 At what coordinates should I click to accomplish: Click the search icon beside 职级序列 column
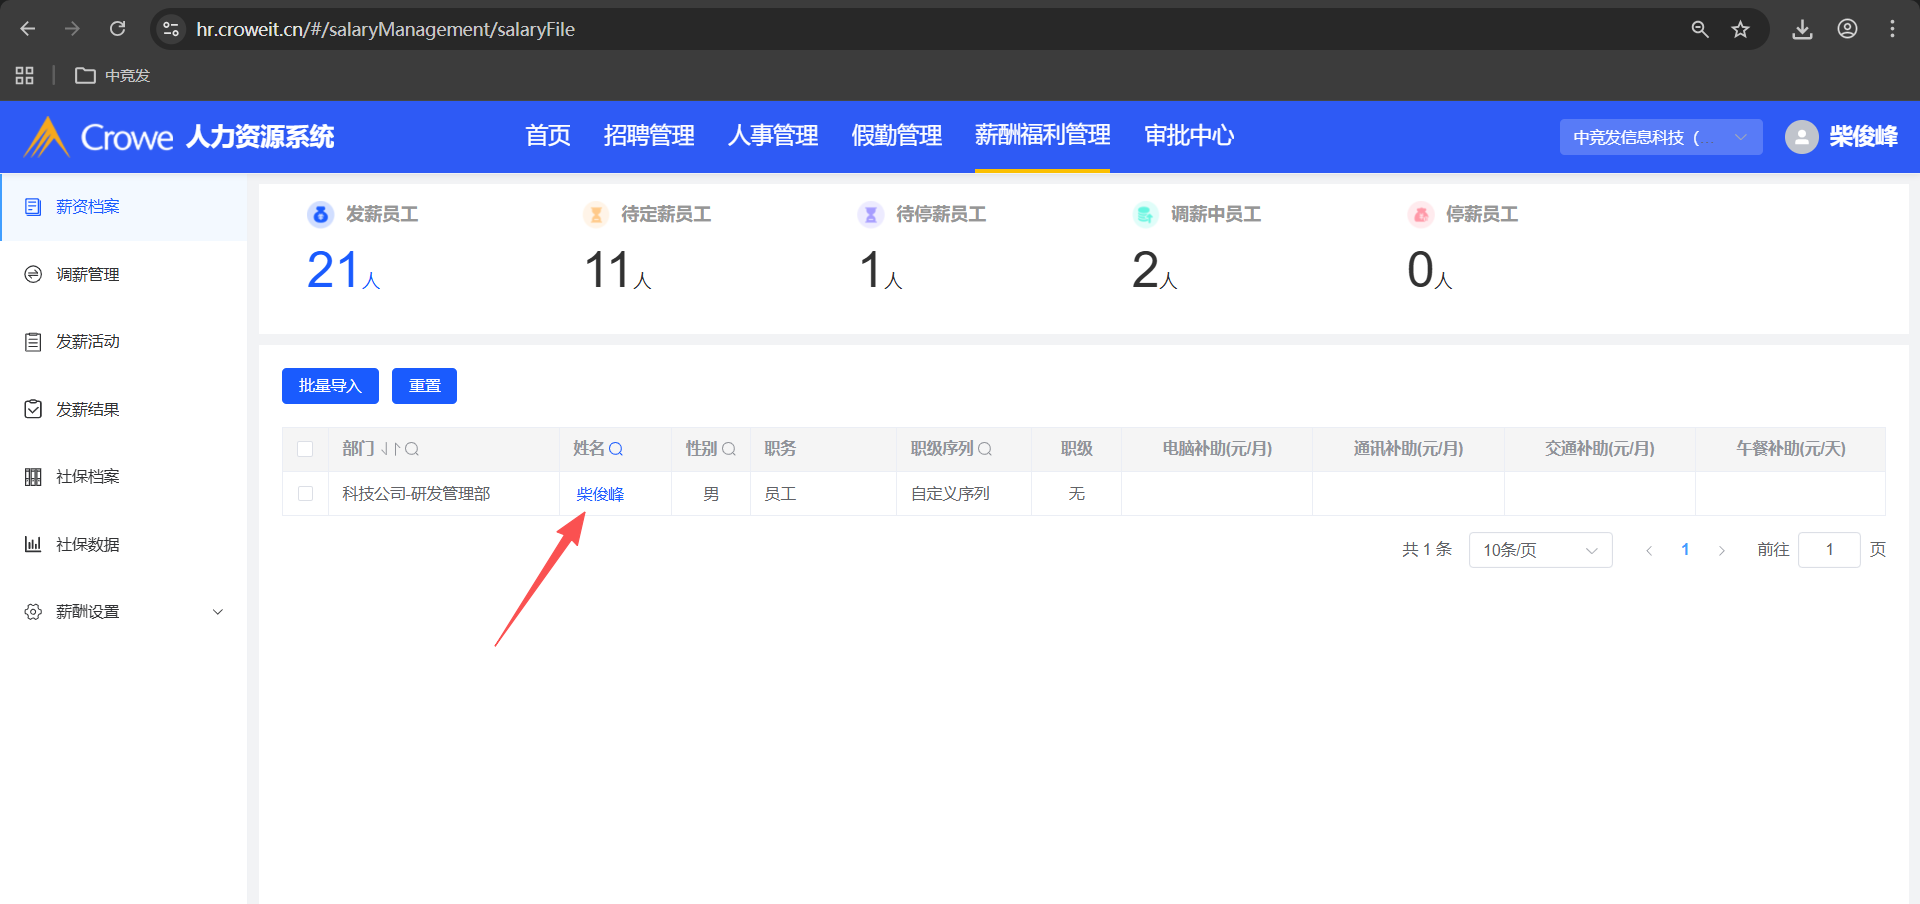[985, 449]
